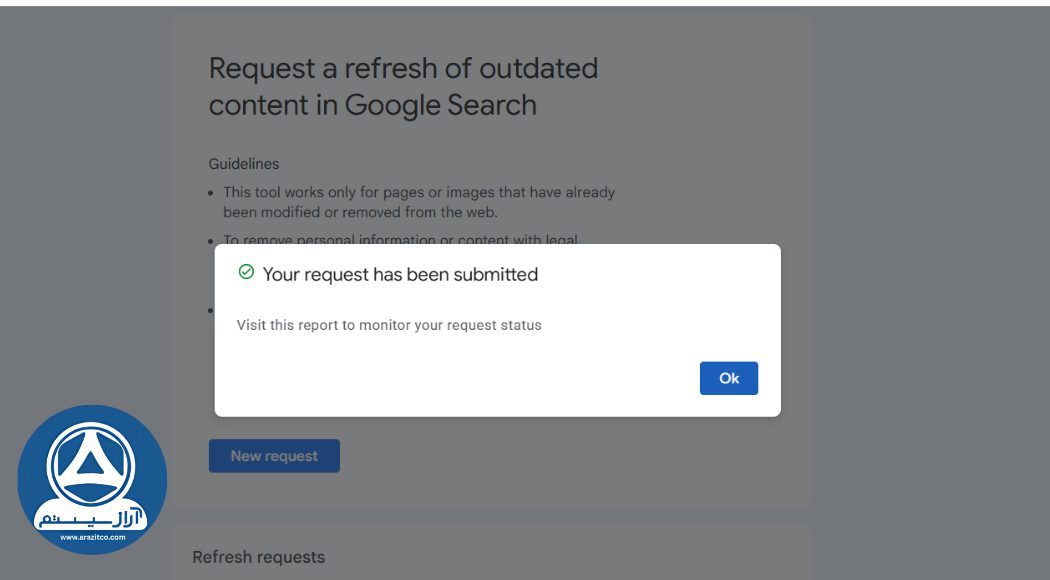Viewport: 1050px width, 580px height.
Task: Click the "Request a refresh of outdated content" heading
Action: click(403, 68)
